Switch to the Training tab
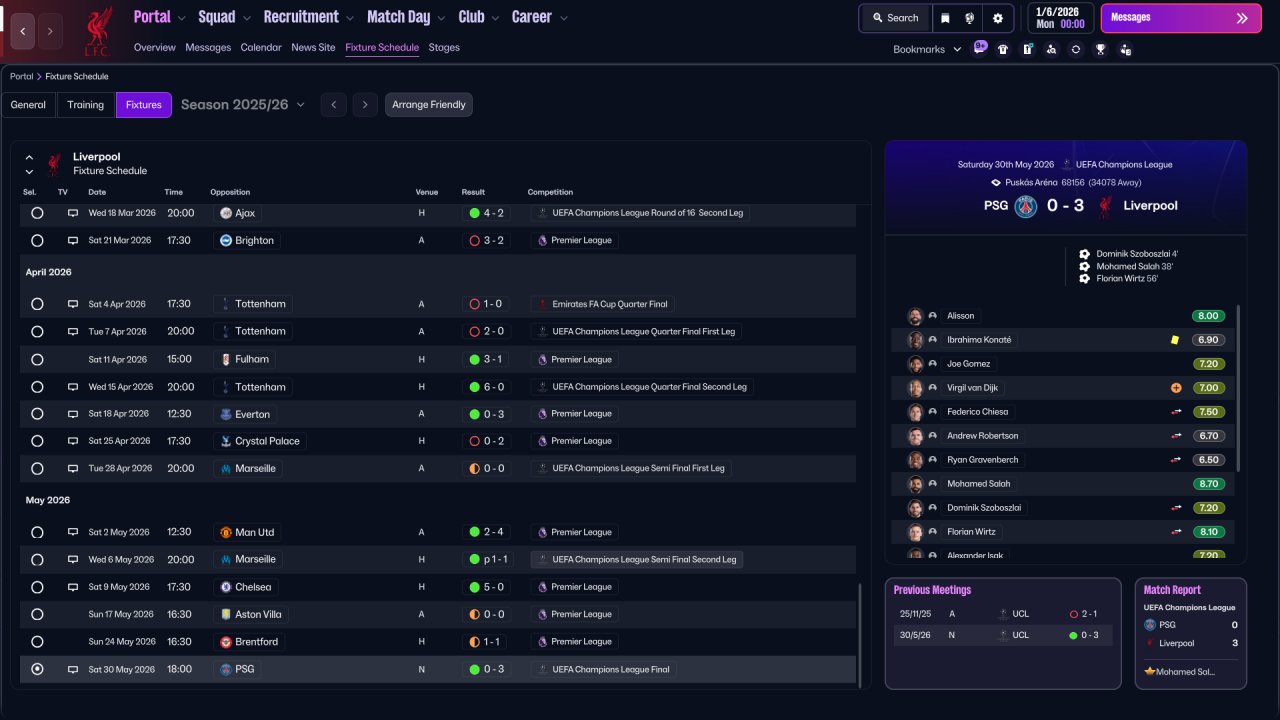 86,105
